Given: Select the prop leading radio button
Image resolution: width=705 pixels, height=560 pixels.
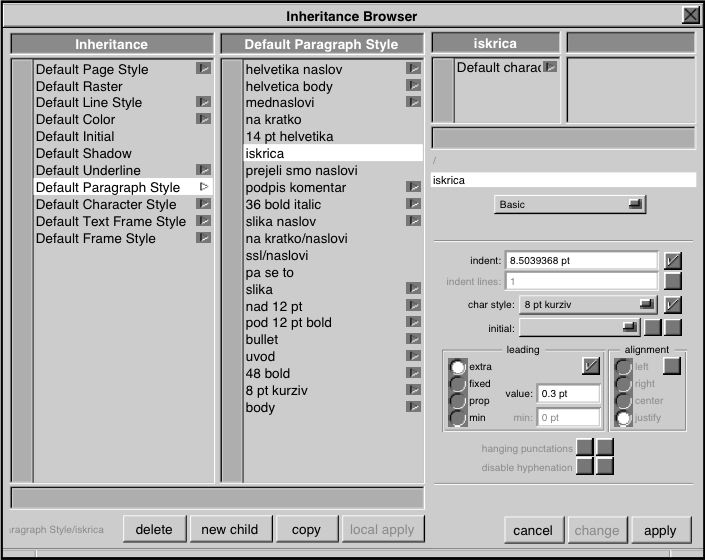Looking at the screenshot, I should [457, 400].
